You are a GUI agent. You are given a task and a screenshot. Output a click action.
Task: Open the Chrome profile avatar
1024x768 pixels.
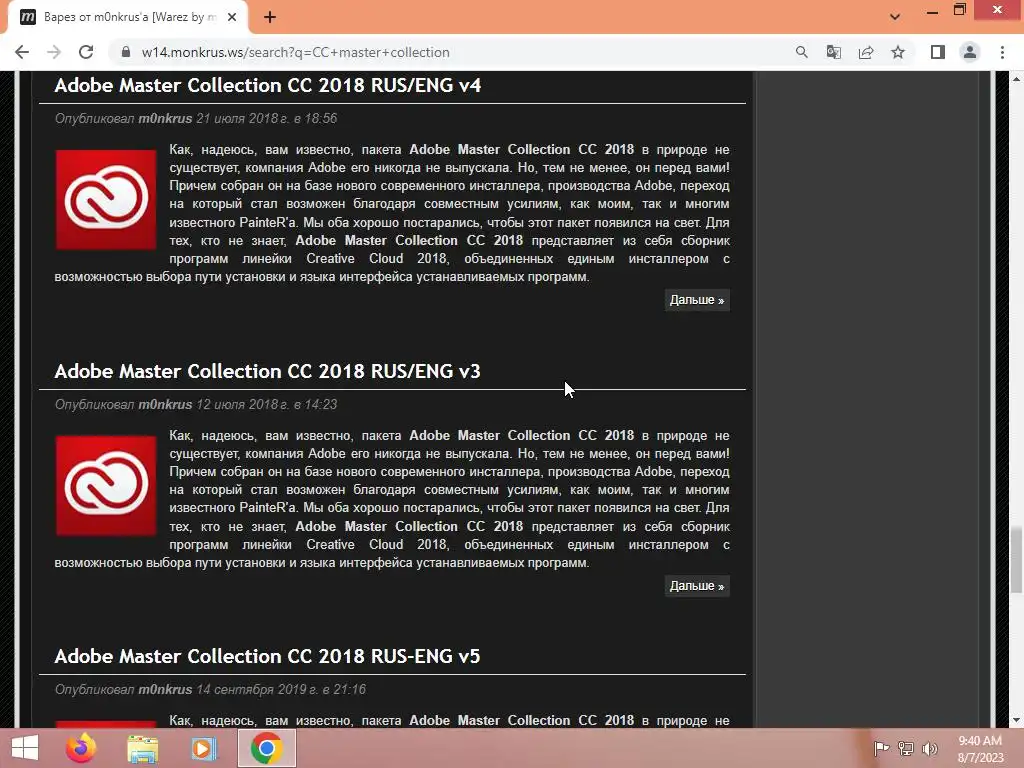coord(970,52)
